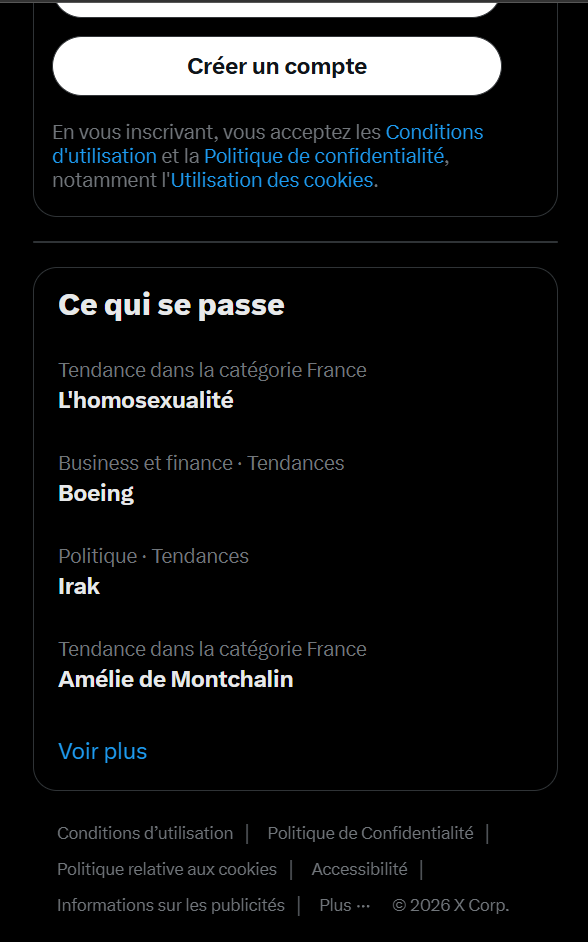The height and width of the screenshot is (942, 588).
Task: Open the Accessibilité footer link
Action: [359, 869]
